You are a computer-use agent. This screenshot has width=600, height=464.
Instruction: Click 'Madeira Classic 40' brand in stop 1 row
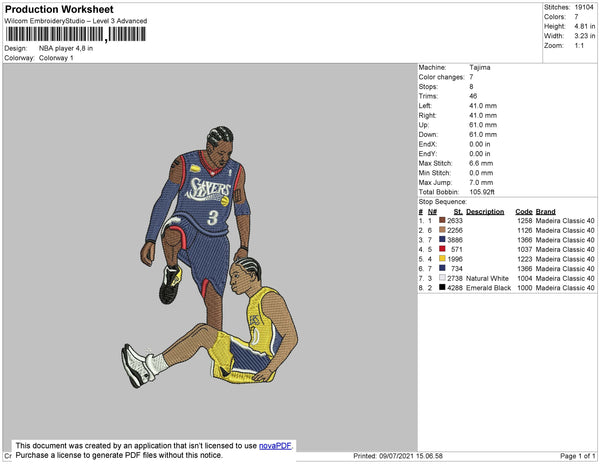tap(565, 221)
